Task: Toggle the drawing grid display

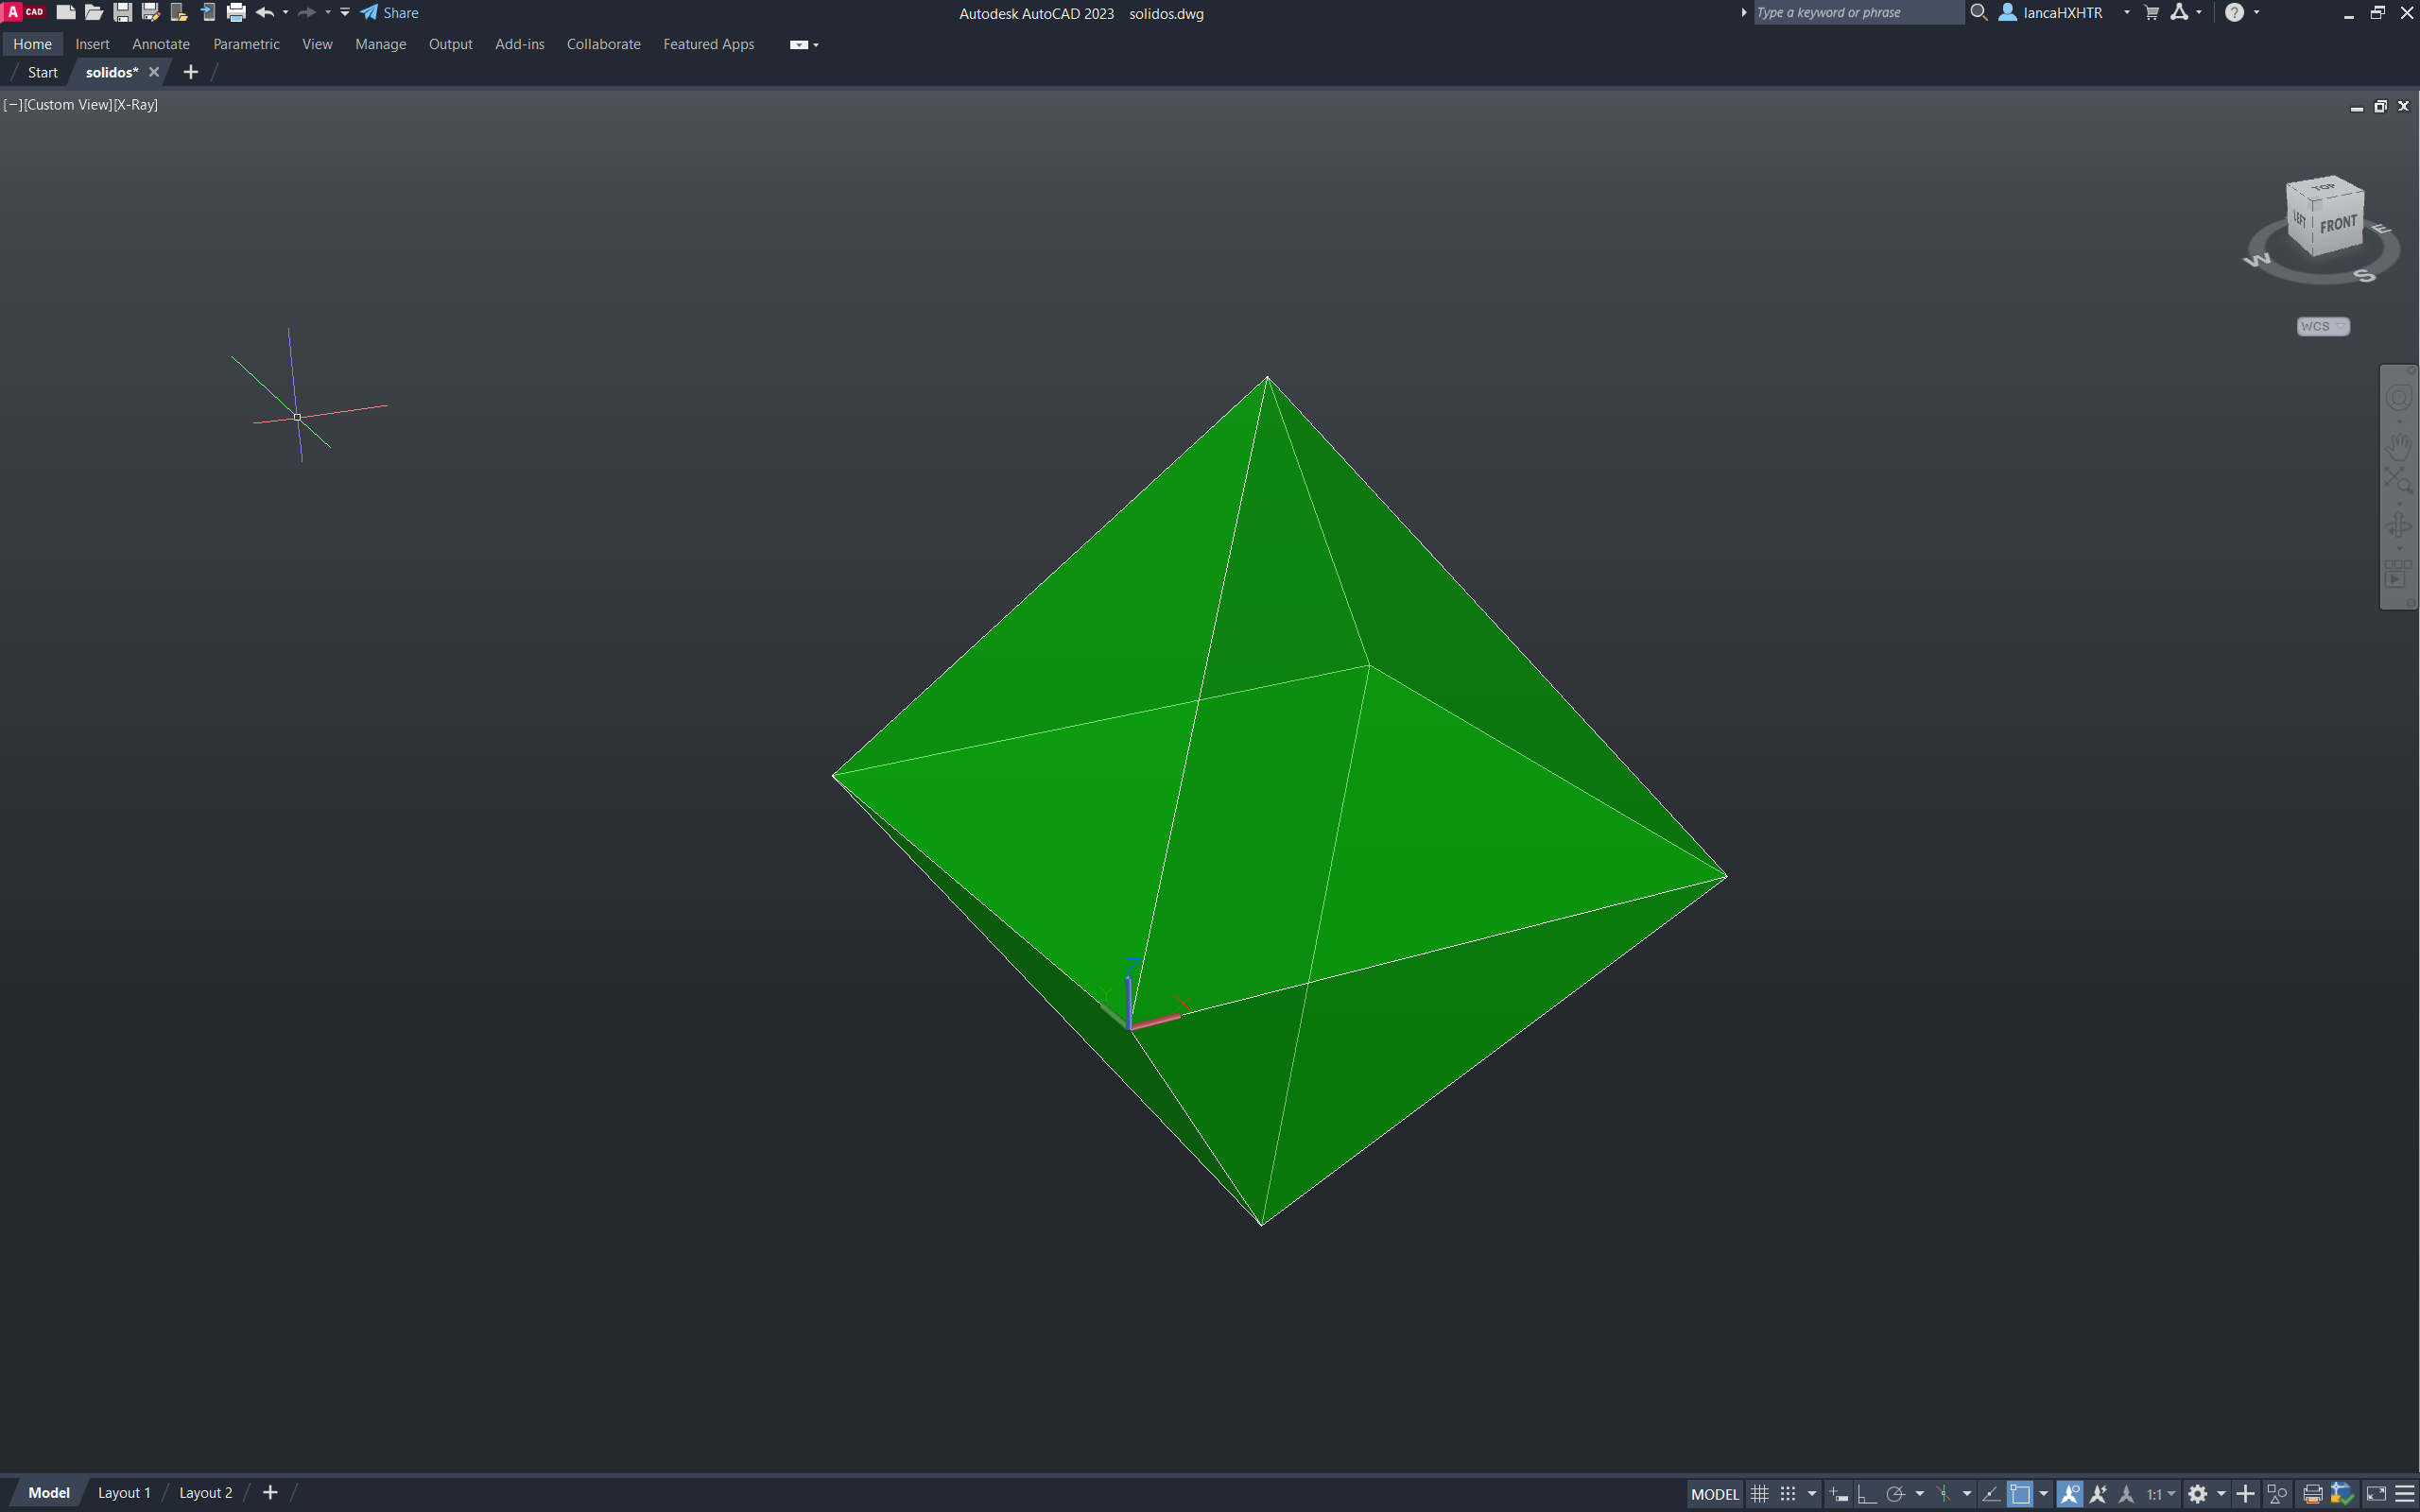Action: [1760, 1493]
